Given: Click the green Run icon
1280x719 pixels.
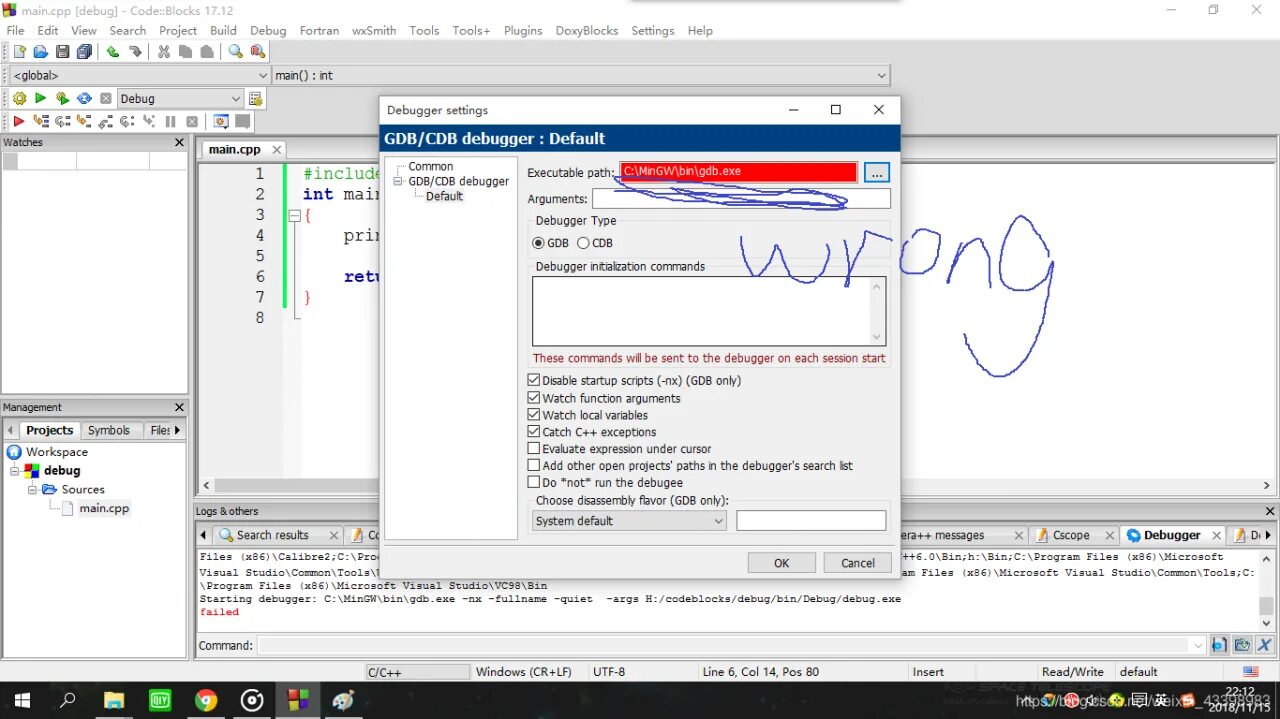Looking at the screenshot, I should tap(41, 98).
